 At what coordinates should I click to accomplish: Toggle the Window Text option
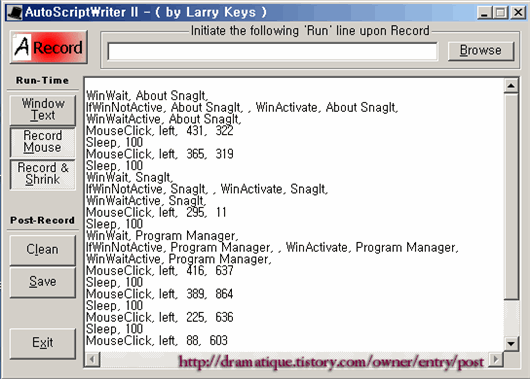pos(43,110)
